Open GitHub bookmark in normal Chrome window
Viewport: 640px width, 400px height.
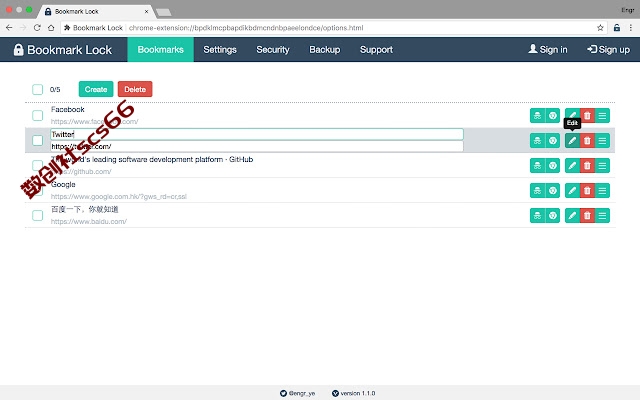tap(553, 165)
